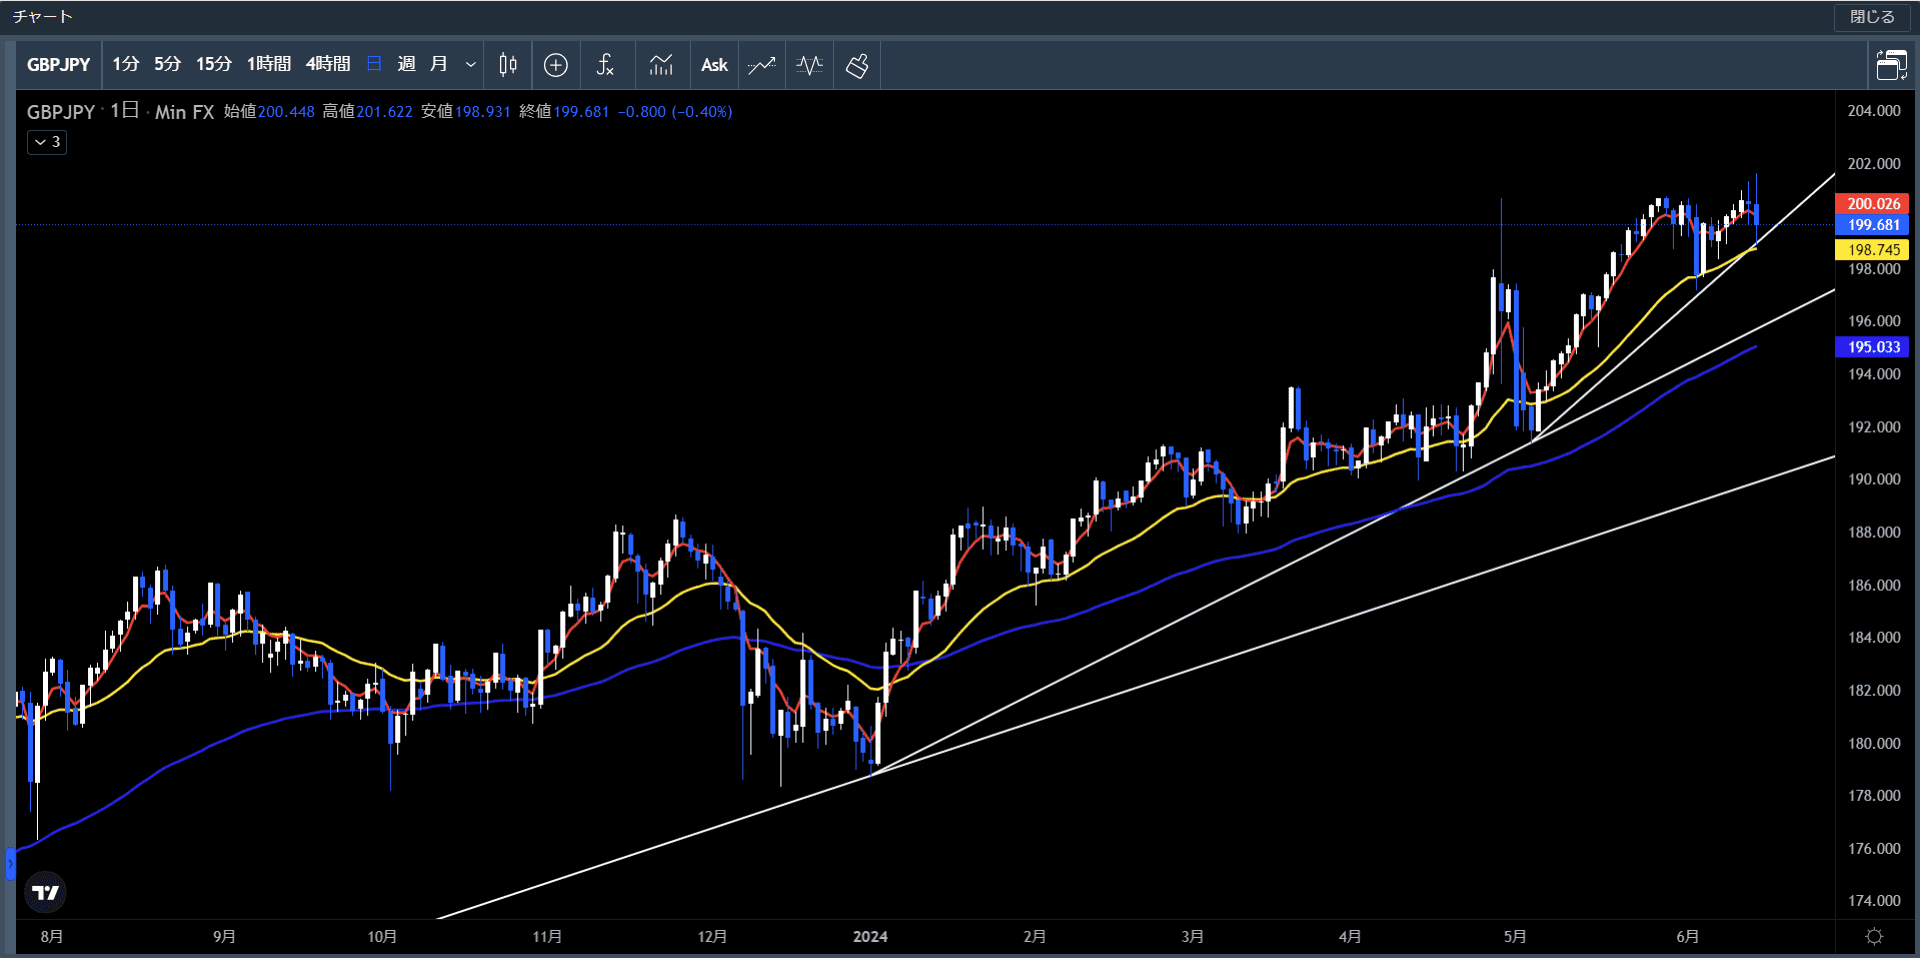
Task: Select the 4時間 timeframe
Action: click(328, 64)
